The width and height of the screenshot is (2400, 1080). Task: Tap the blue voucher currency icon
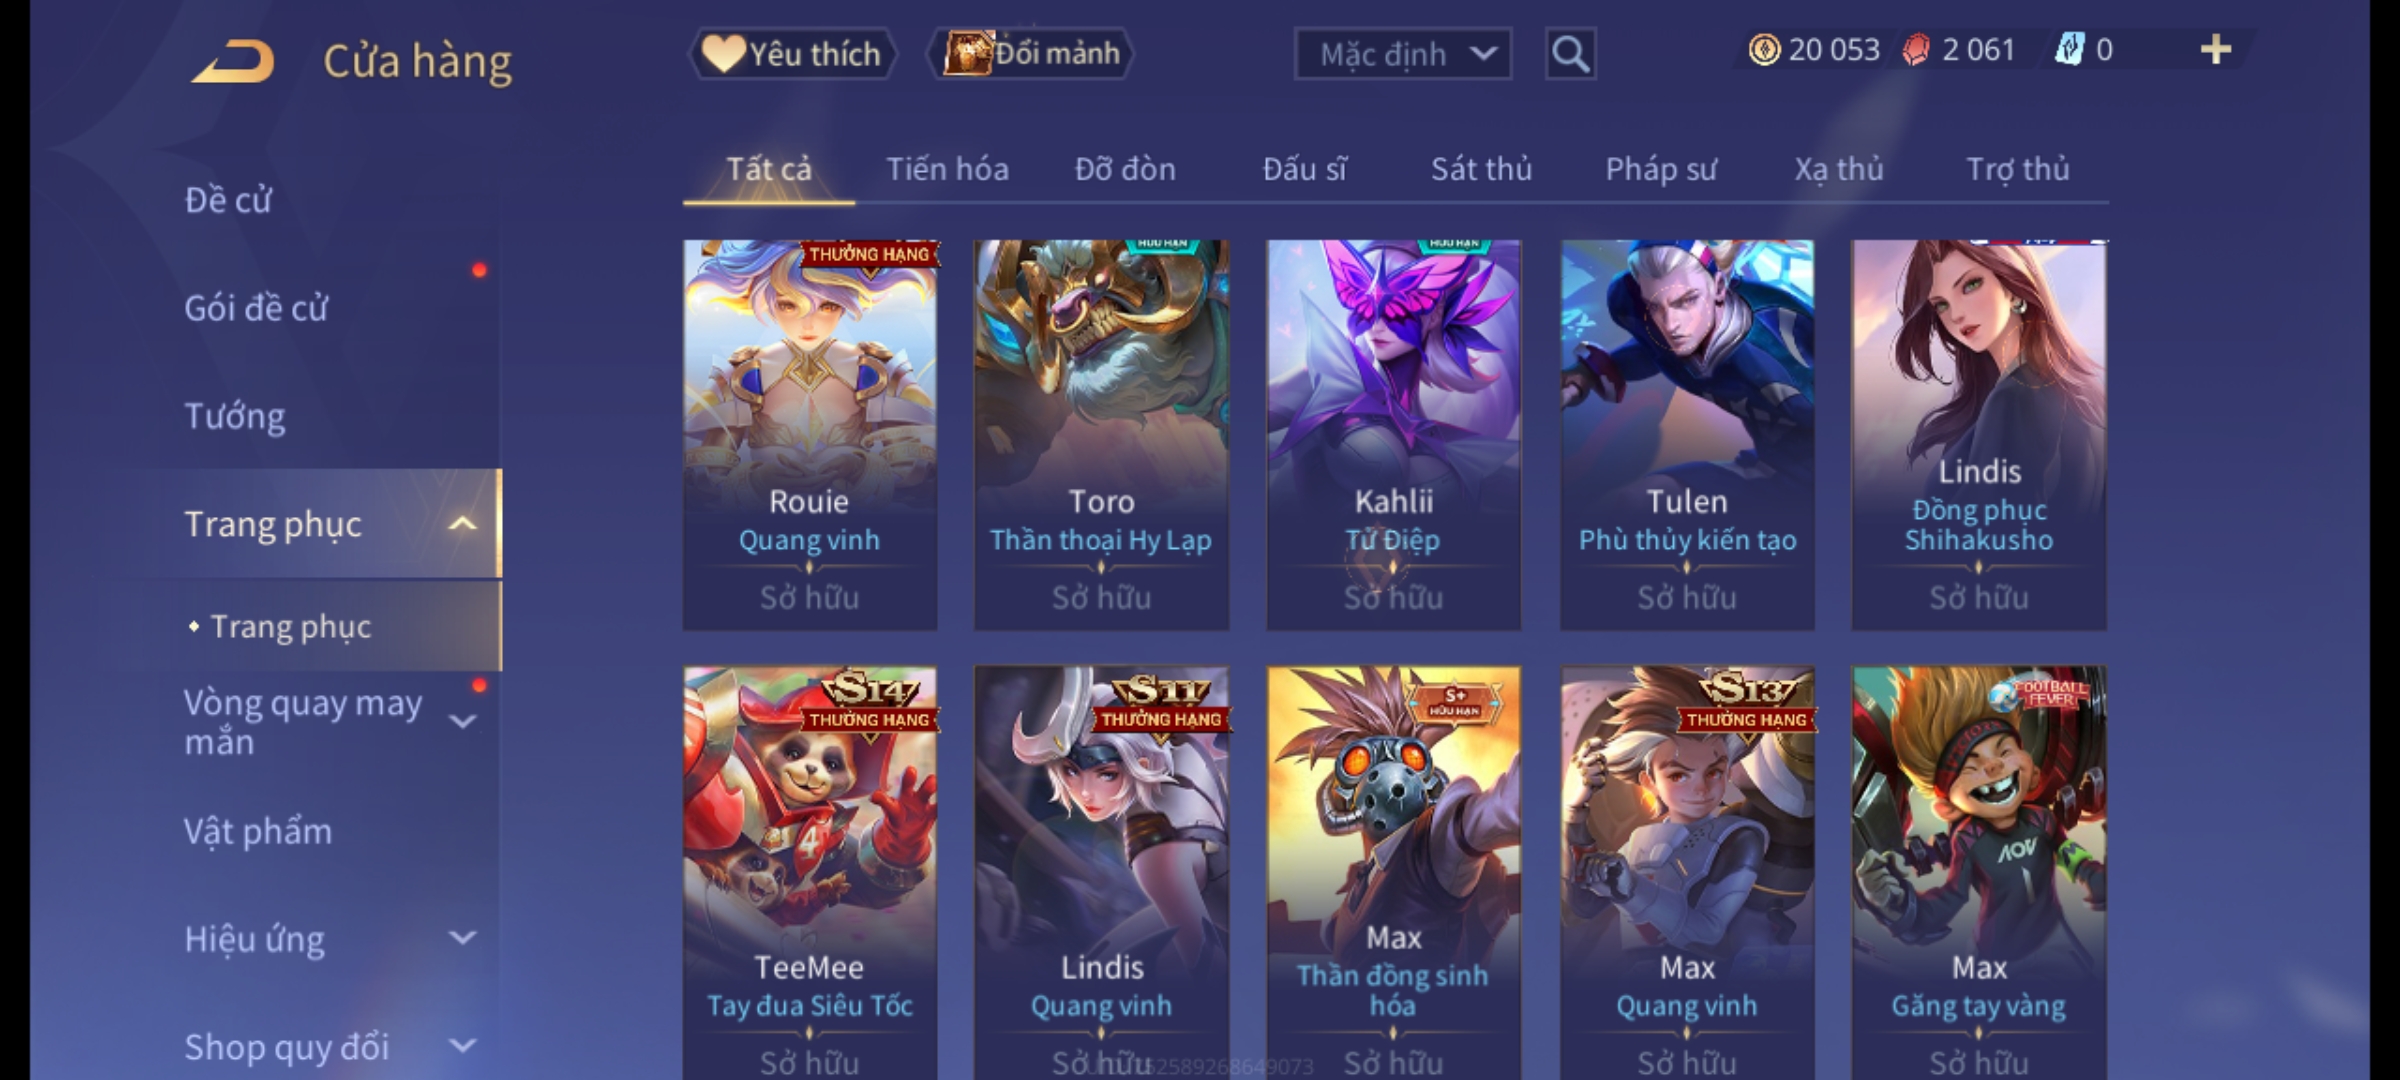(x=2068, y=50)
